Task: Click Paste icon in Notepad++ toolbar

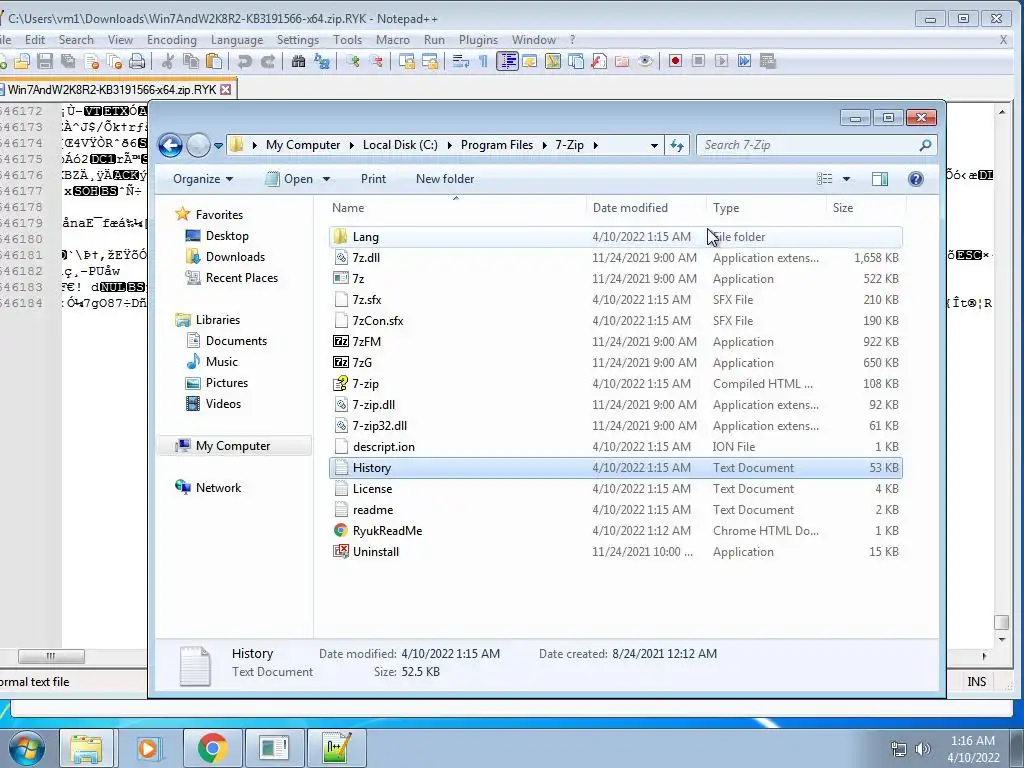Action: pos(214,61)
